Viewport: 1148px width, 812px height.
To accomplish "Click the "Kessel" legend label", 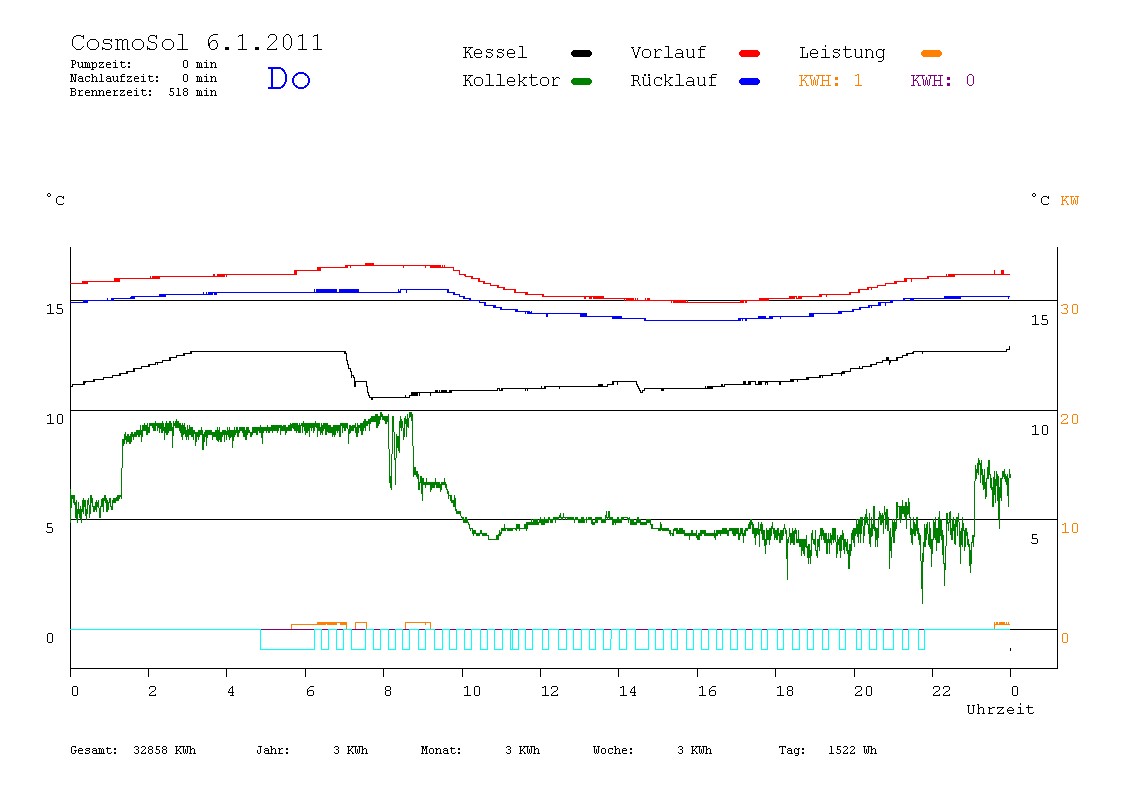I will [495, 53].
